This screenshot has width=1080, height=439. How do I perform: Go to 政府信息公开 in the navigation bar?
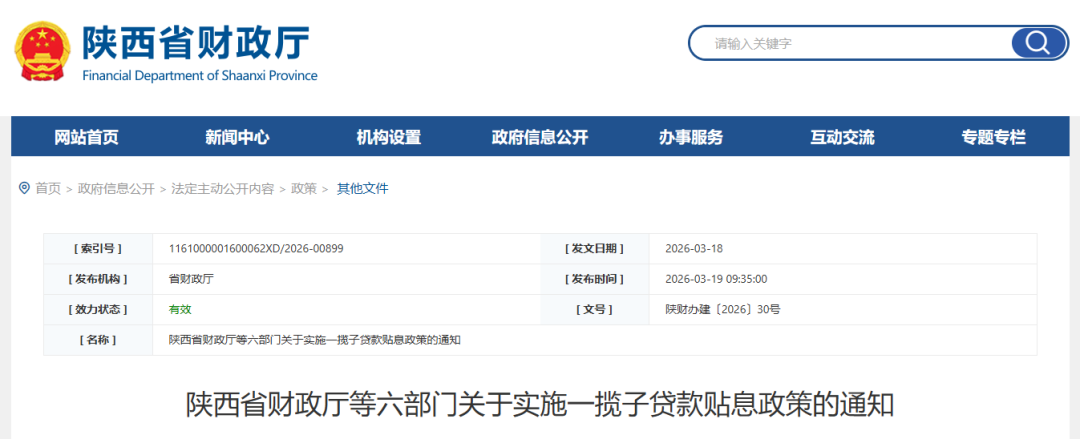(540, 137)
